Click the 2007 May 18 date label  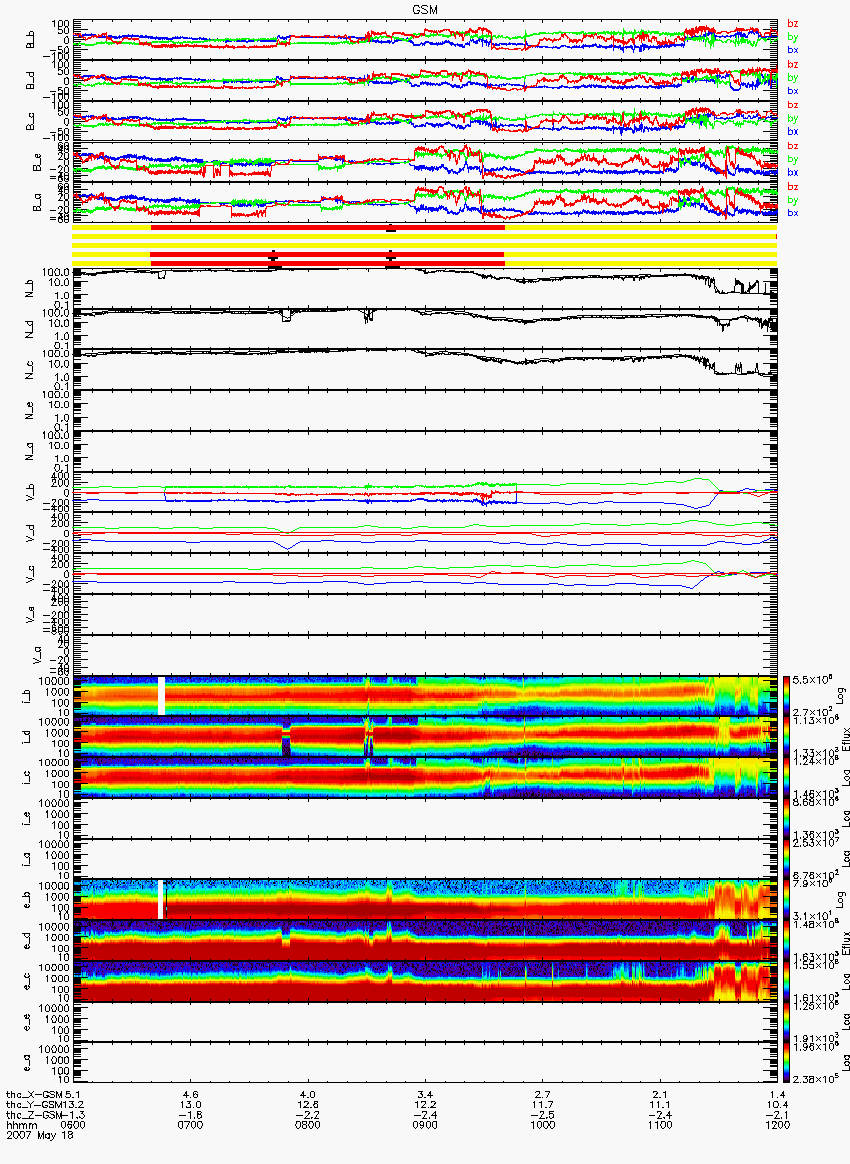(40, 1134)
